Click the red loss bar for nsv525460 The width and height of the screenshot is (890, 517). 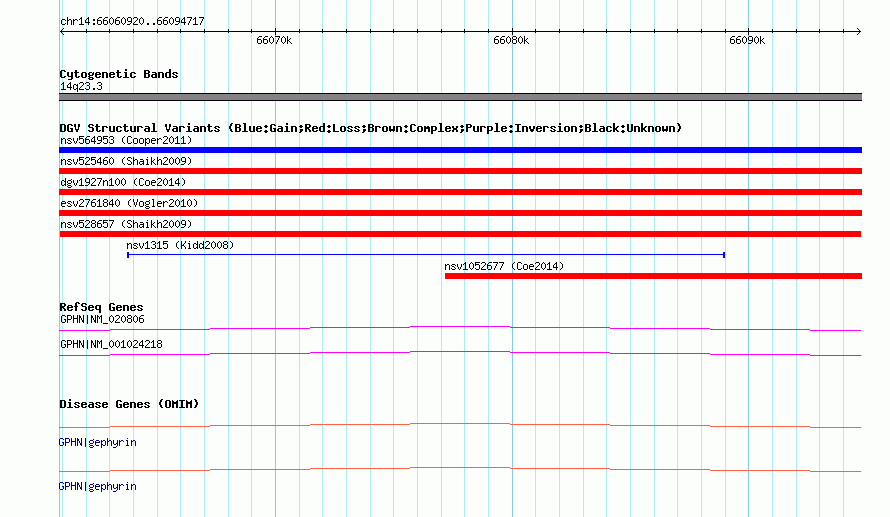point(460,171)
